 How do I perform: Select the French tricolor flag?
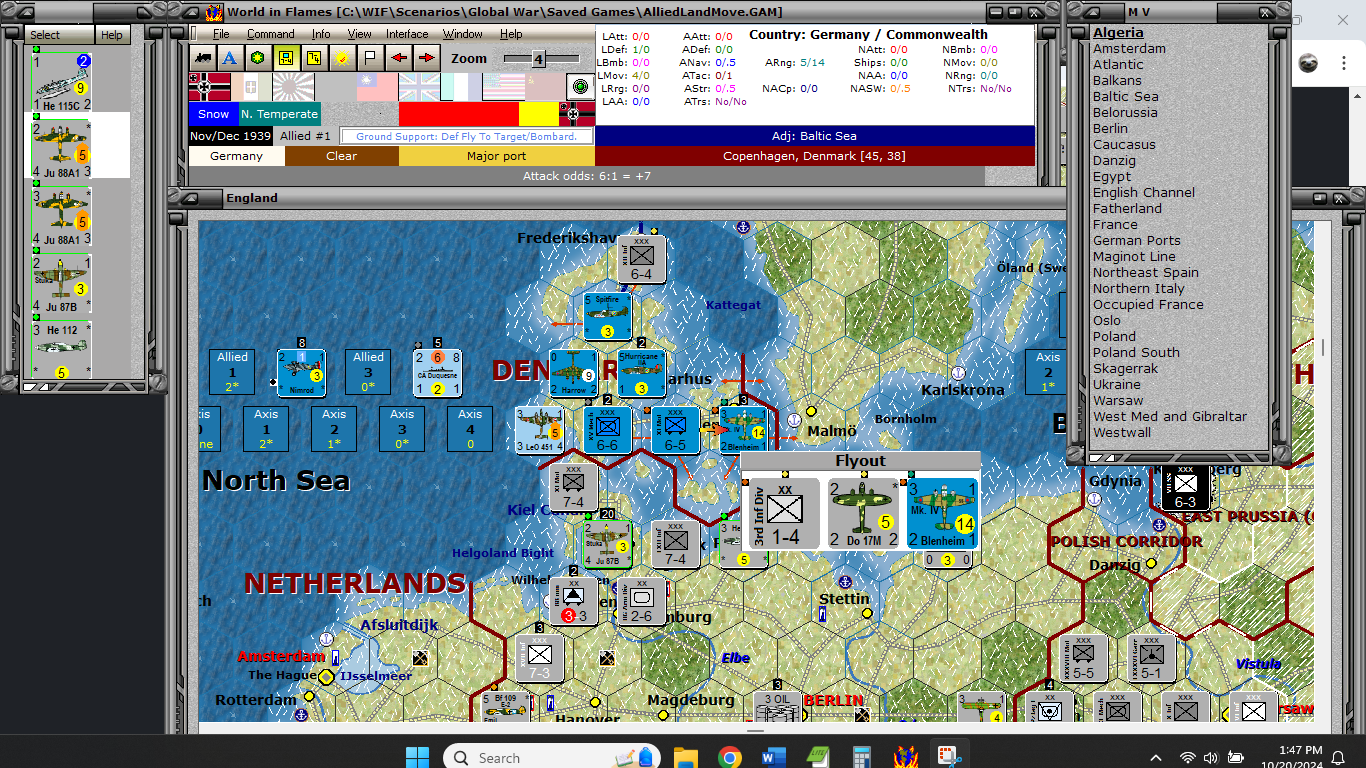click(x=461, y=86)
